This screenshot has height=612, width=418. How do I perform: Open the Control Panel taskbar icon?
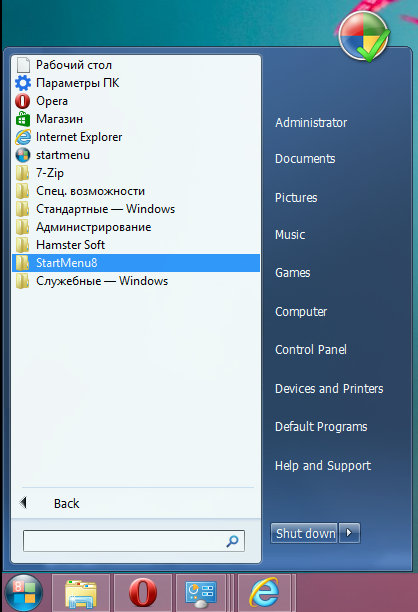click(x=201, y=592)
